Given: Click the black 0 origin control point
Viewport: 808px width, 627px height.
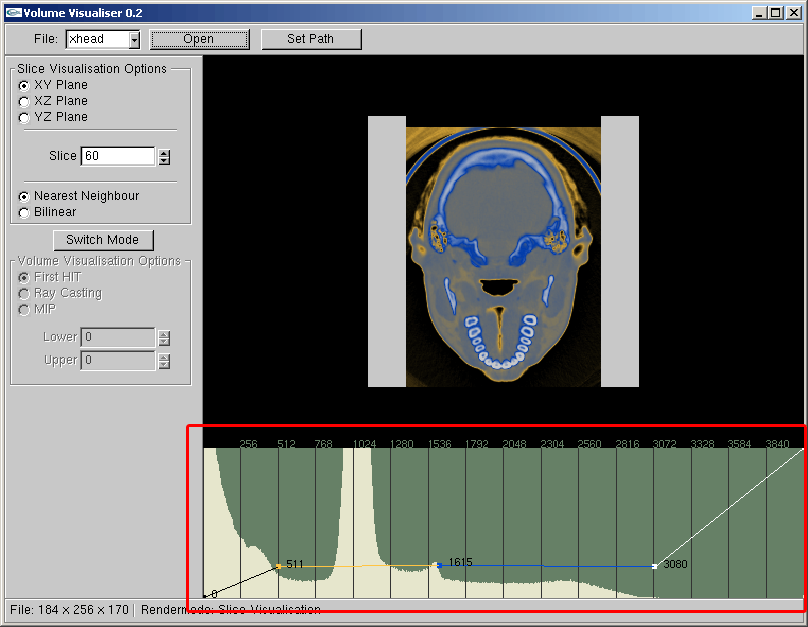Looking at the screenshot, I should point(205,596).
